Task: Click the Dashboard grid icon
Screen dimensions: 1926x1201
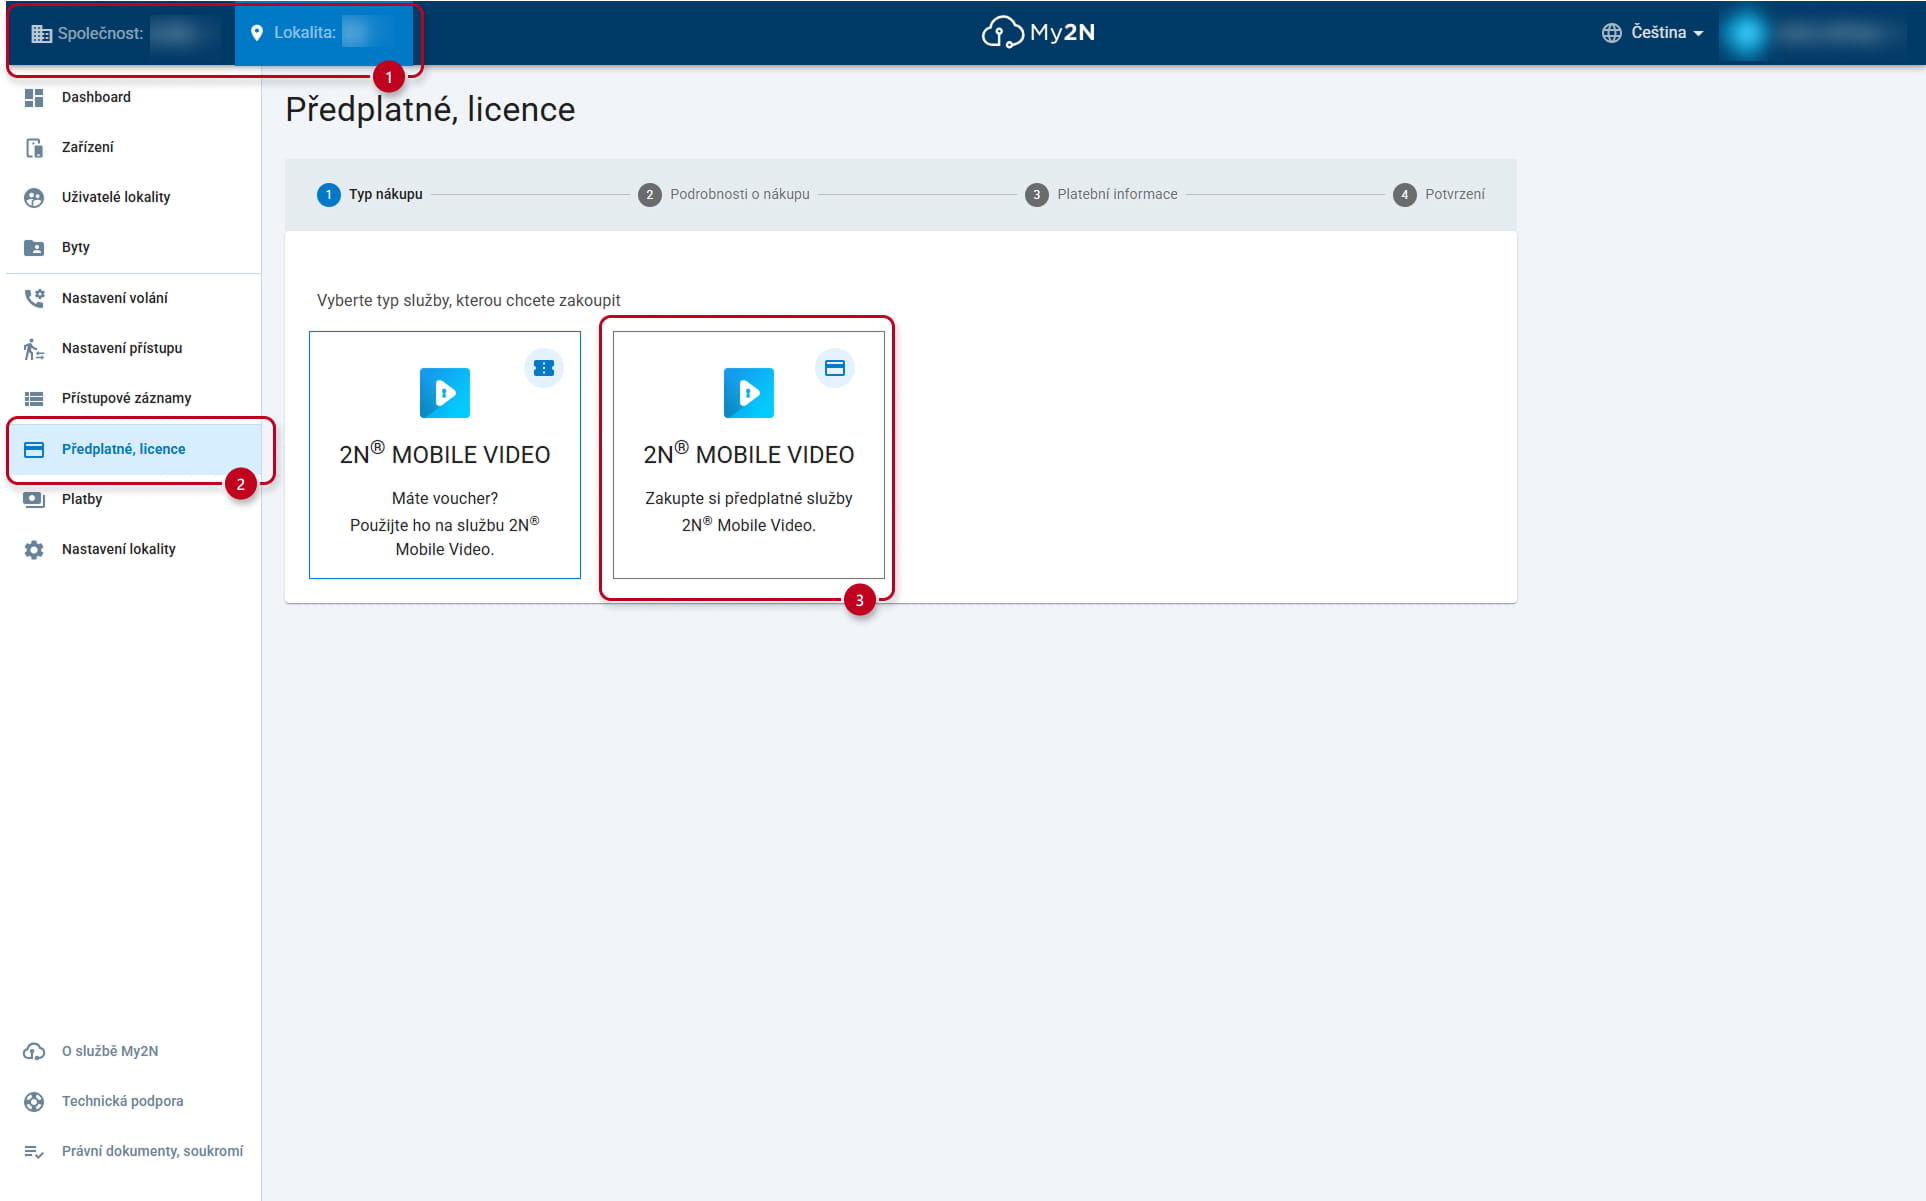Action: [34, 97]
